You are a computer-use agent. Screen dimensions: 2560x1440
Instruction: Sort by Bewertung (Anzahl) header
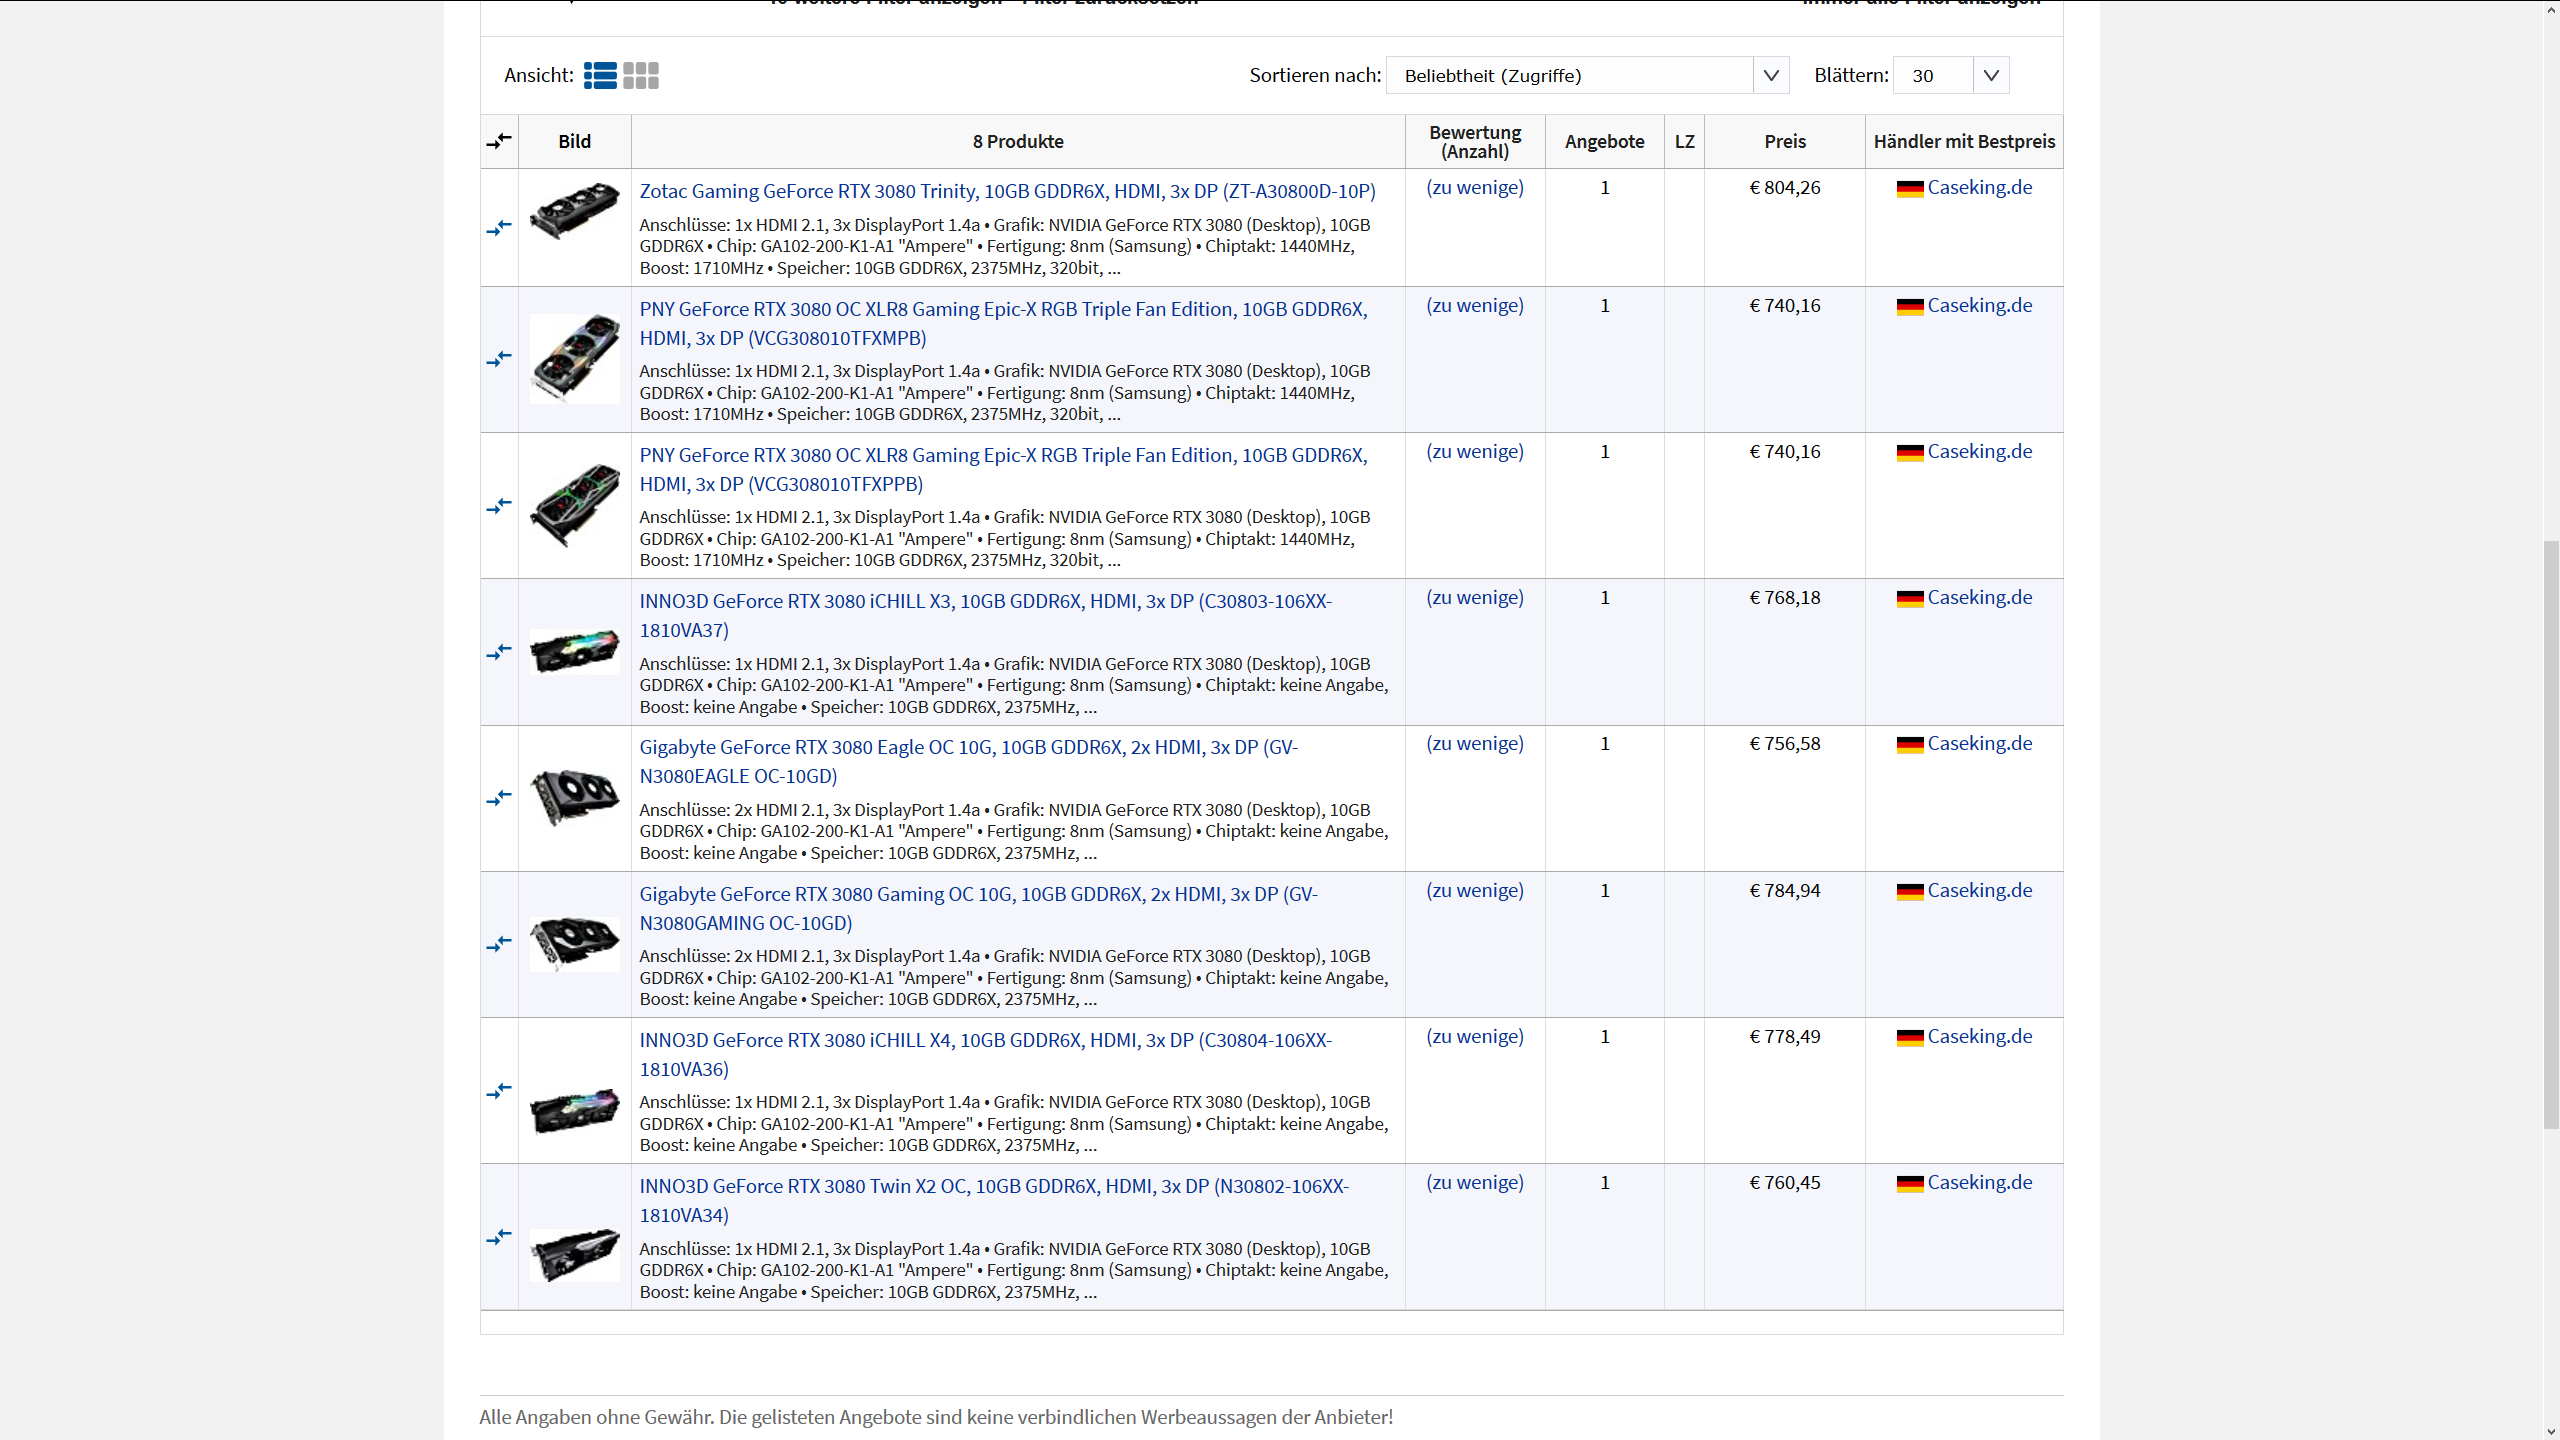[1474, 141]
